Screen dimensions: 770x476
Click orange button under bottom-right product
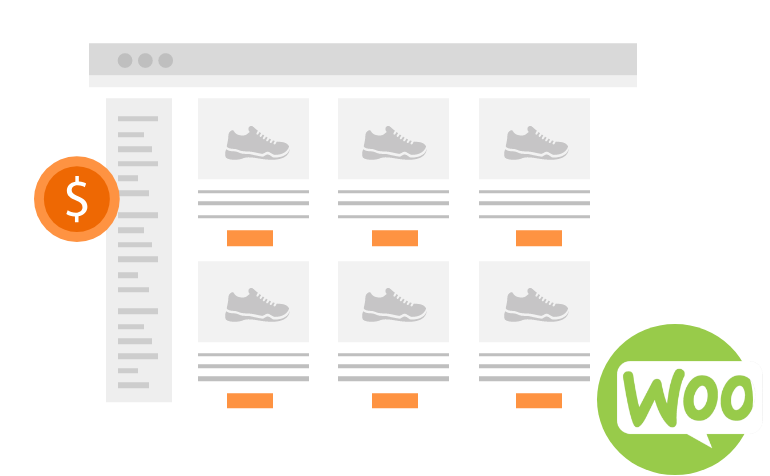tap(539, 401)
